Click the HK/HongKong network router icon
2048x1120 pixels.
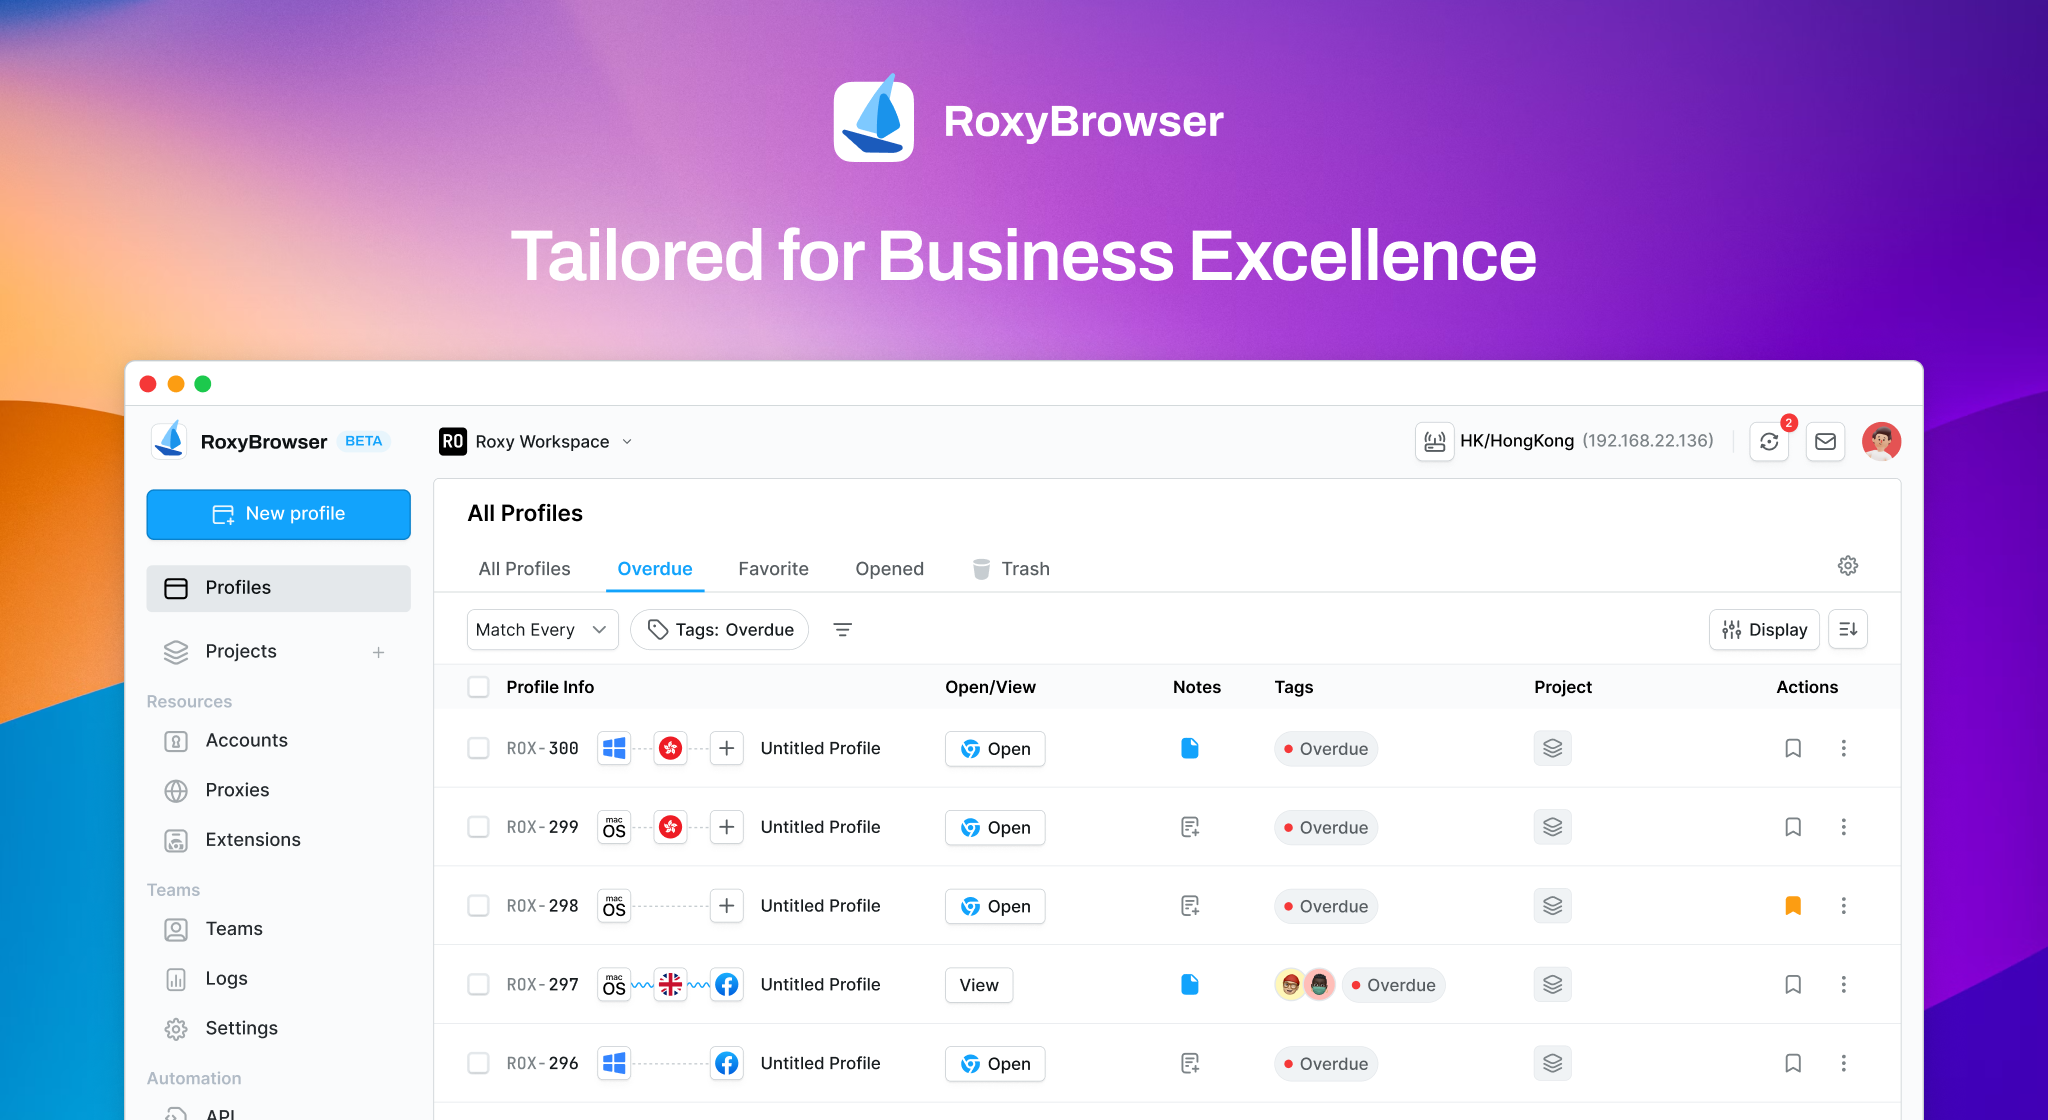coord(1434,441)
